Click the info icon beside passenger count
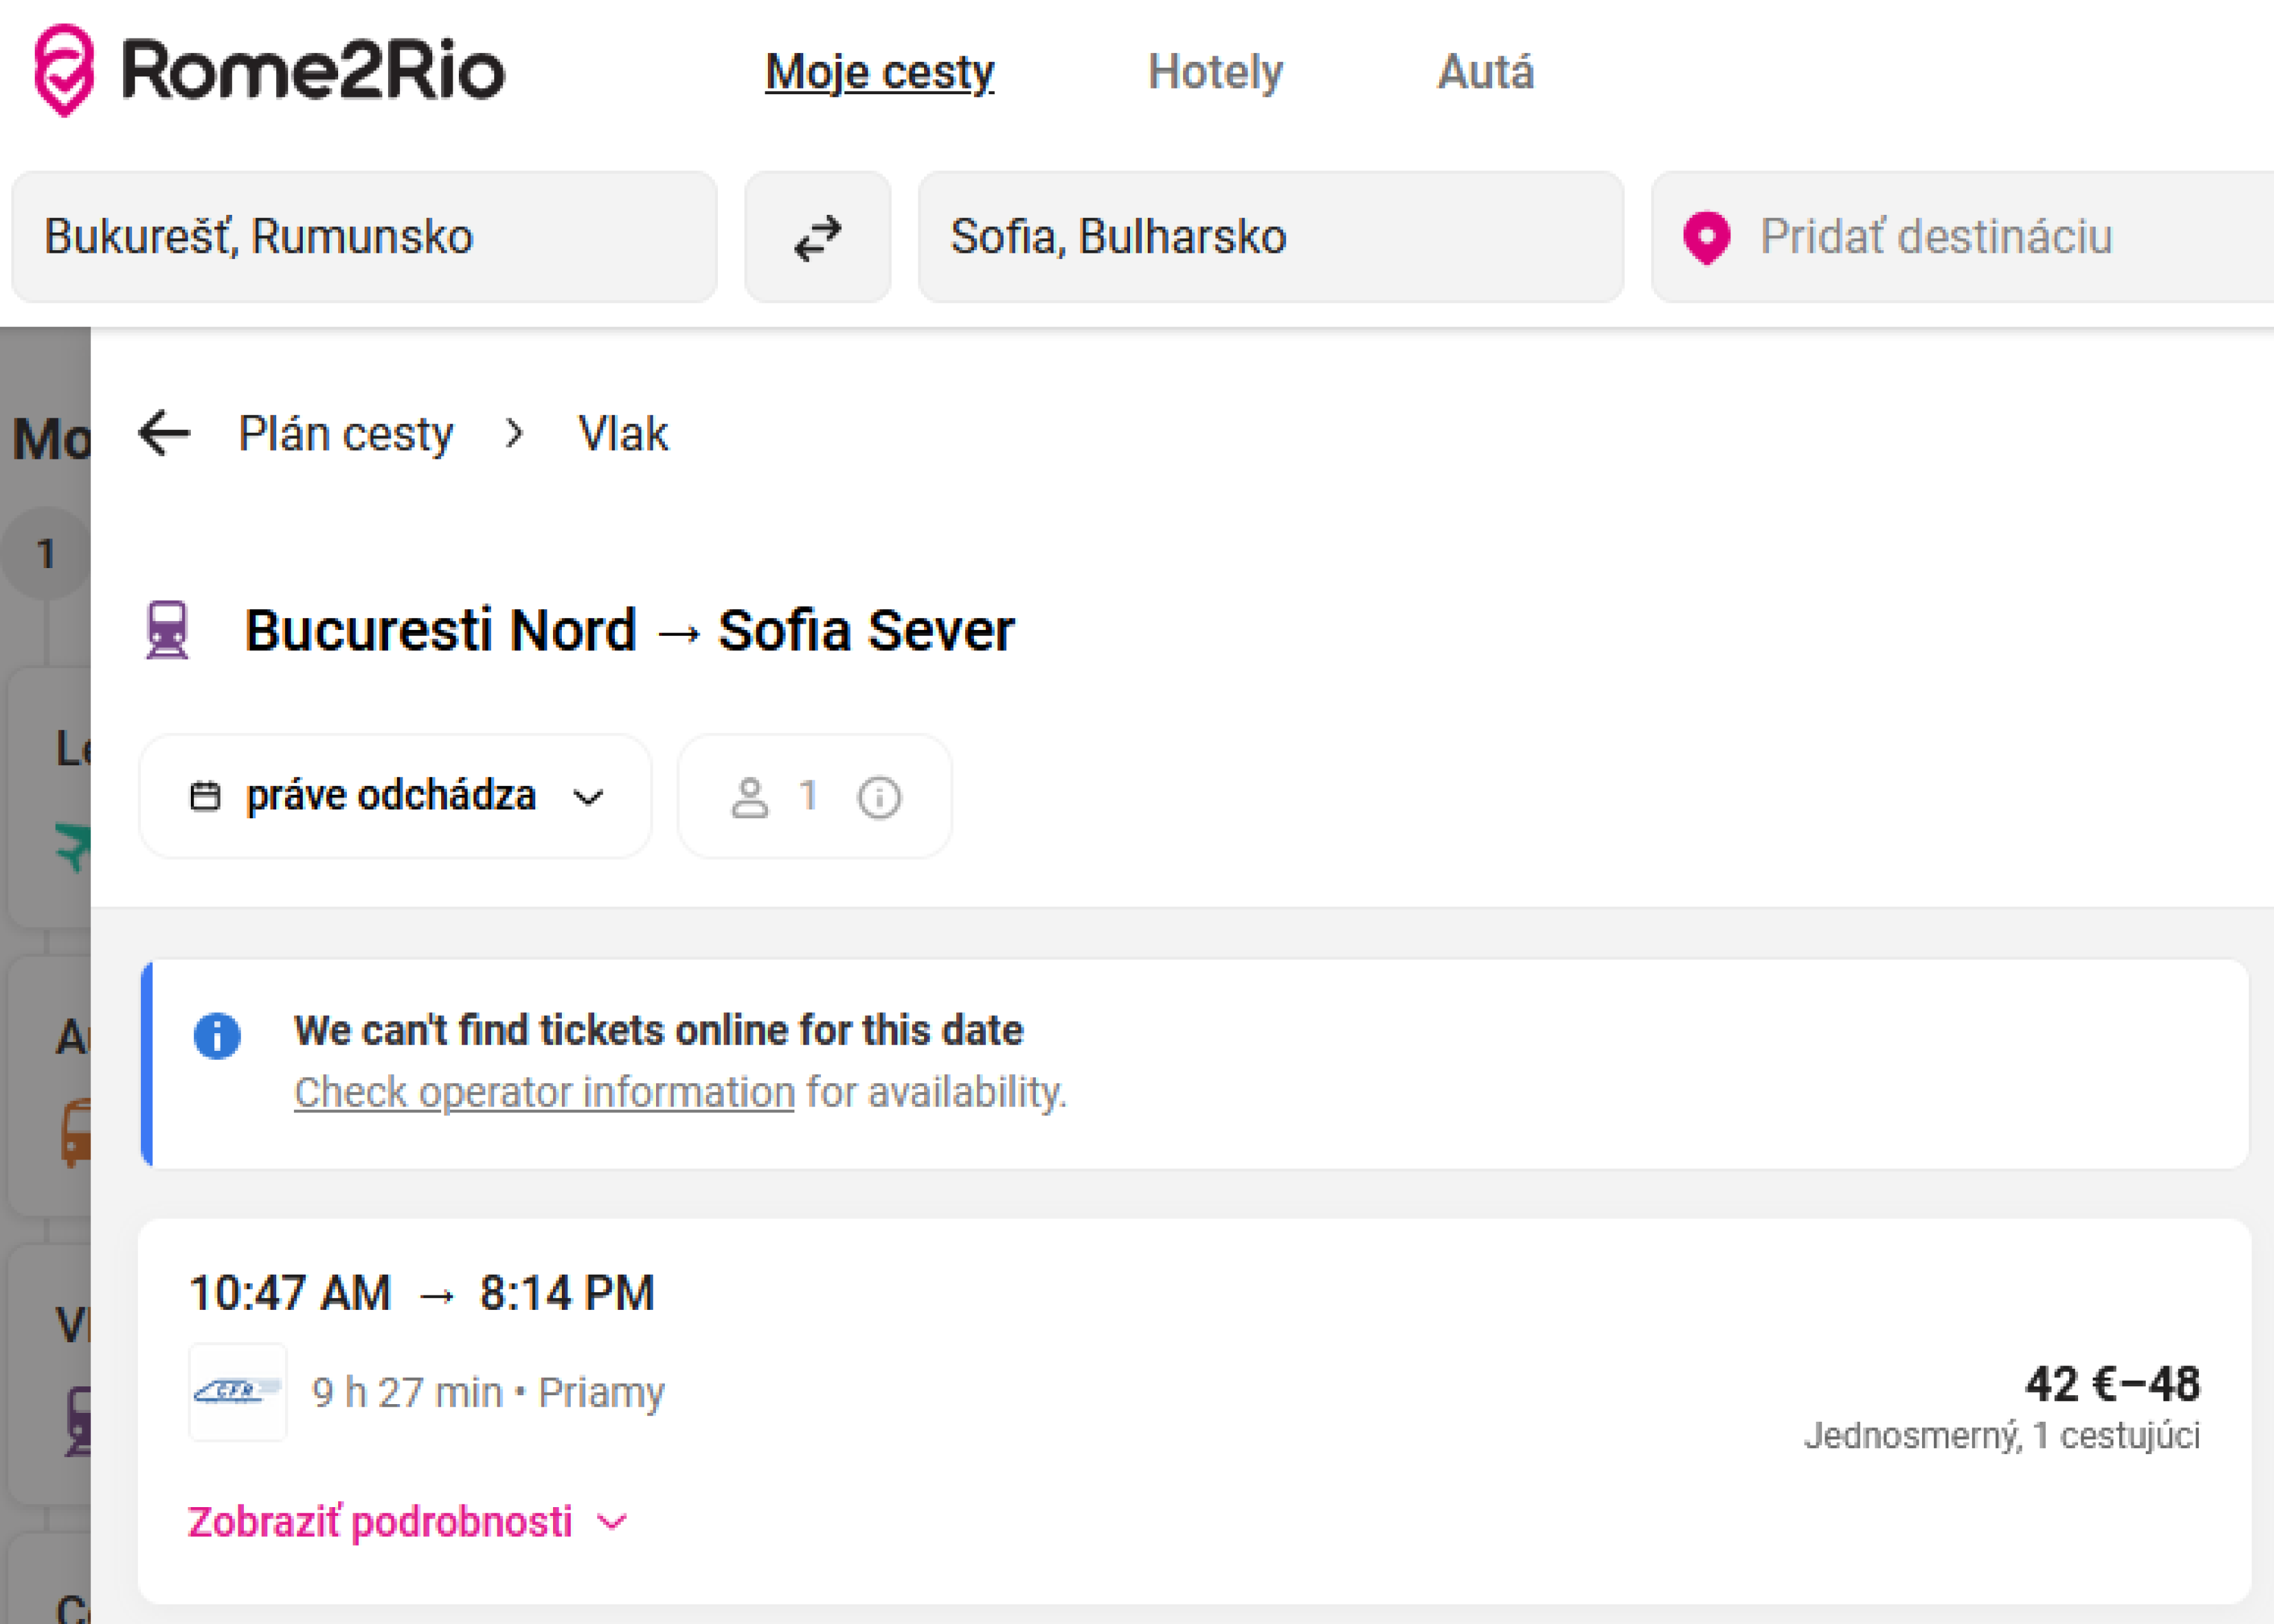 click(879, 798)
